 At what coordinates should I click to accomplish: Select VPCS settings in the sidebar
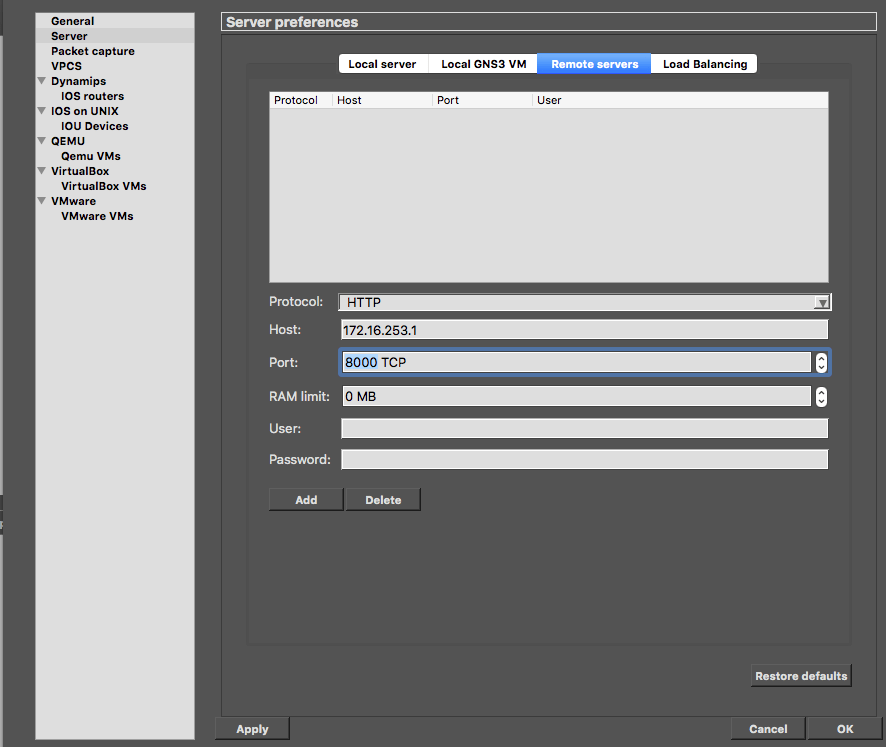[x=68, y=66]
